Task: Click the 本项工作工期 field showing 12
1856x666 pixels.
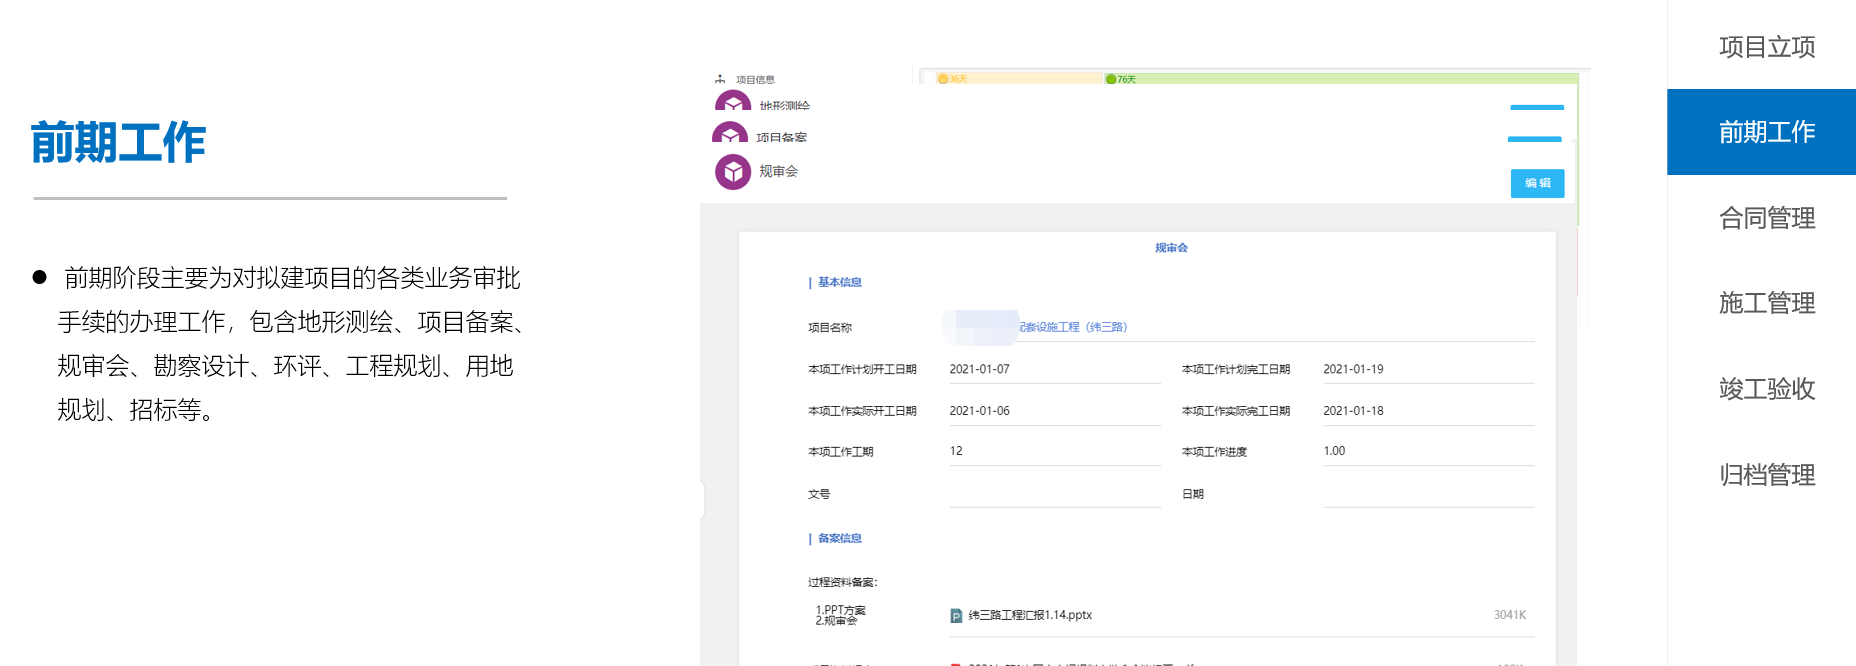Action: pos(1055,451)
